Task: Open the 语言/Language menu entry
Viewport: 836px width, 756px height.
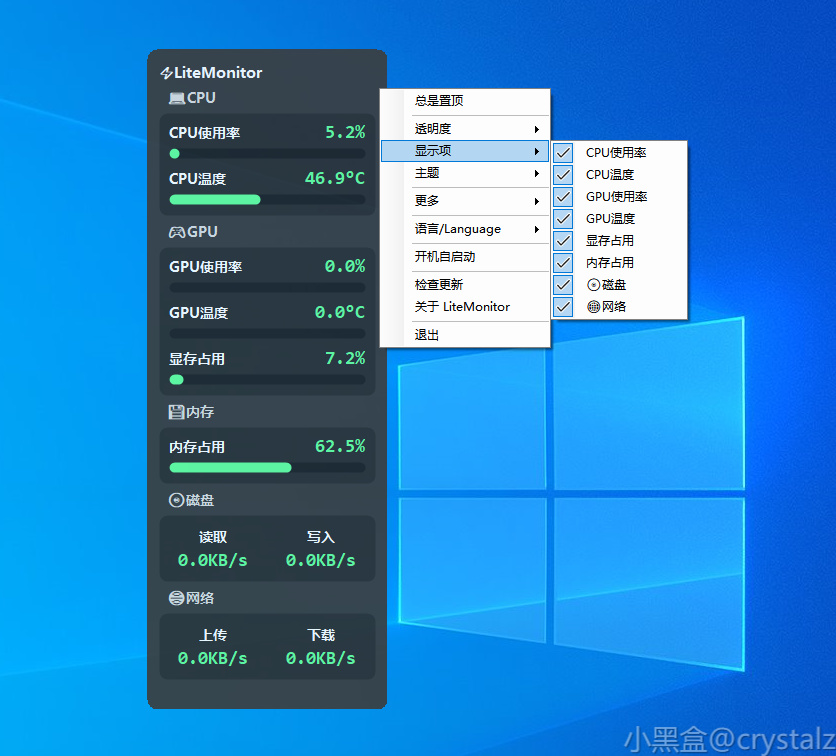Action: point(465,229)
